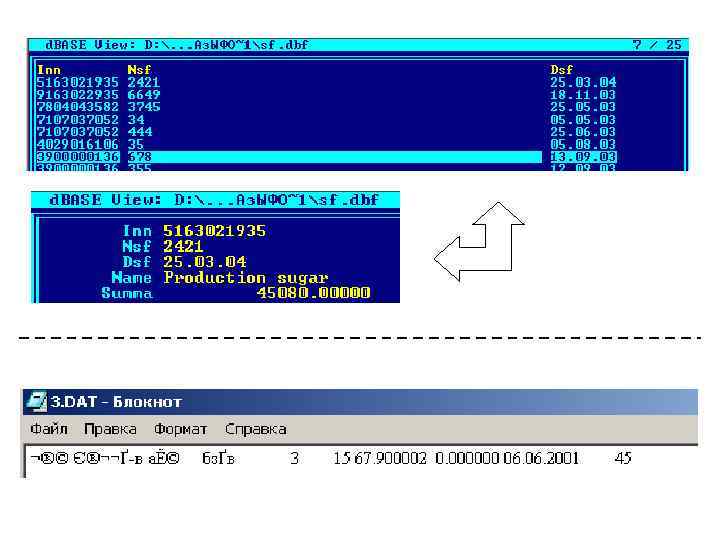
Task: Click Nsf value 2421 in the table
Action: 144,82
